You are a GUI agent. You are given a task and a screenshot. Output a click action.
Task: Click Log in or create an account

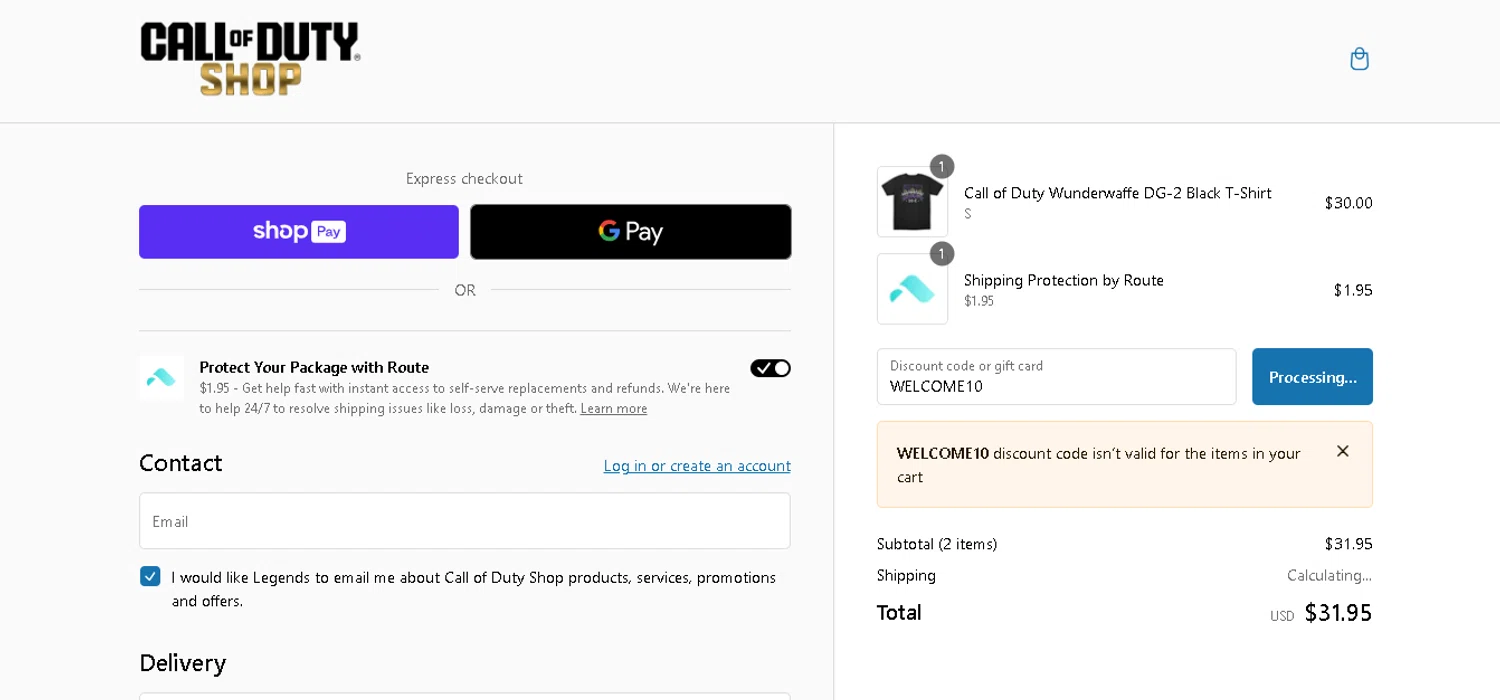[696, 466]
